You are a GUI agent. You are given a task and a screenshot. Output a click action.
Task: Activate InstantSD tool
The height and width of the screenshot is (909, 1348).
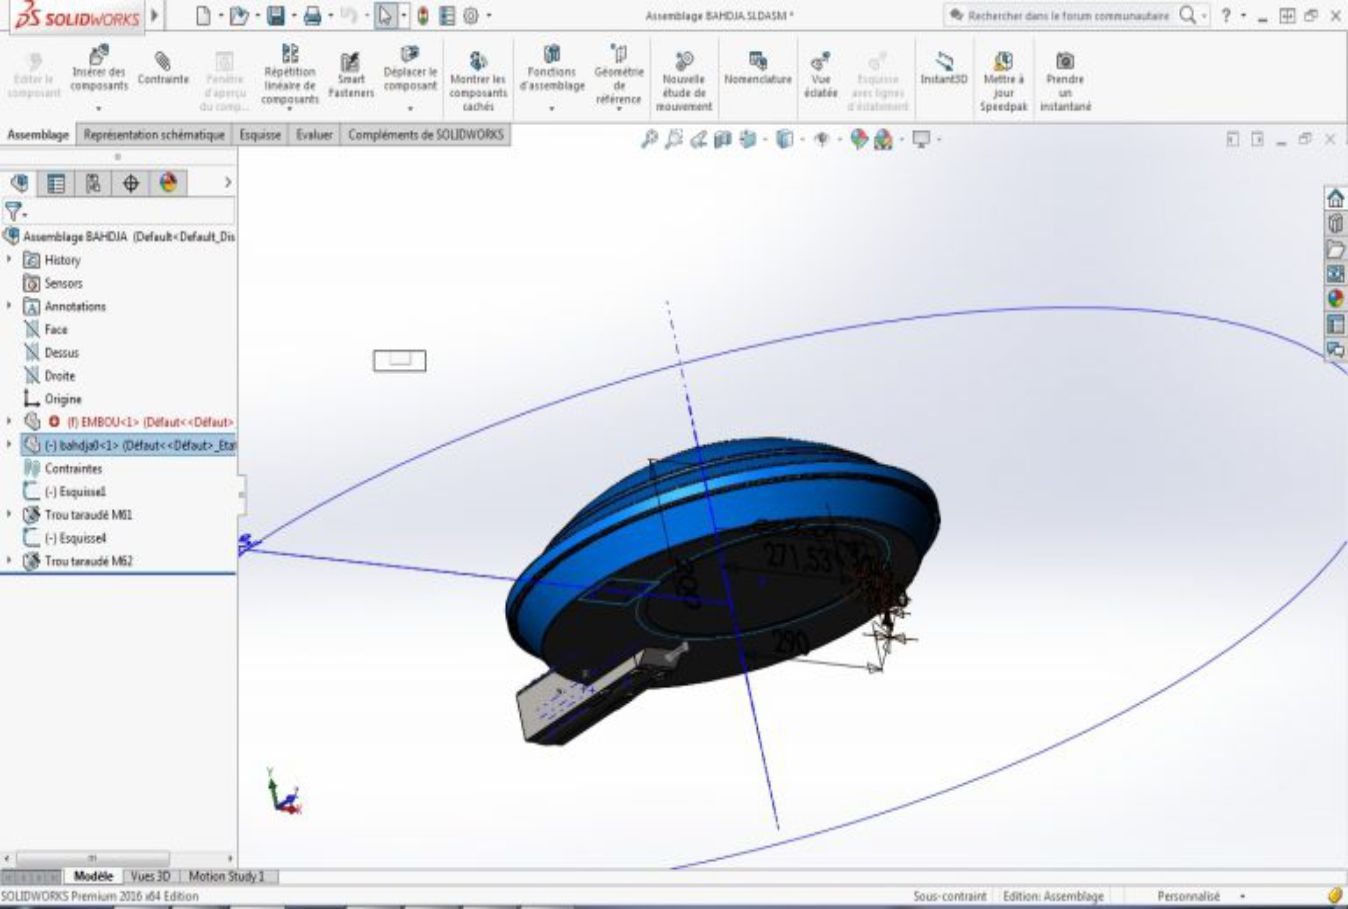(943, 62)
